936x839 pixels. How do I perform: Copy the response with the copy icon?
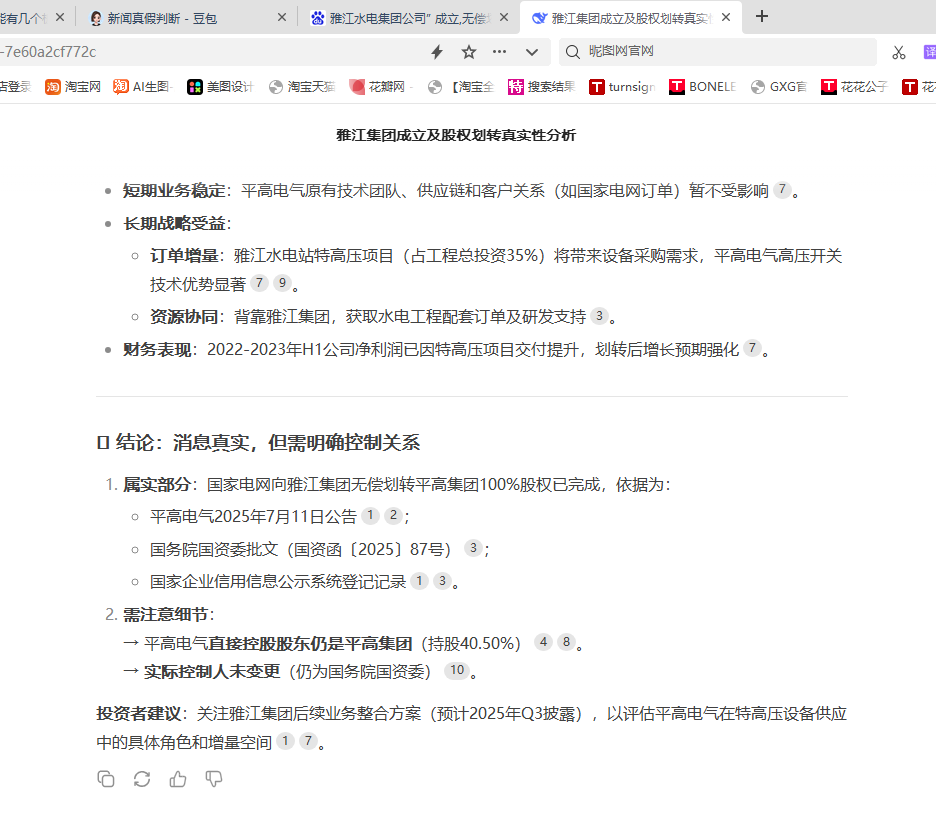point(106,779)
